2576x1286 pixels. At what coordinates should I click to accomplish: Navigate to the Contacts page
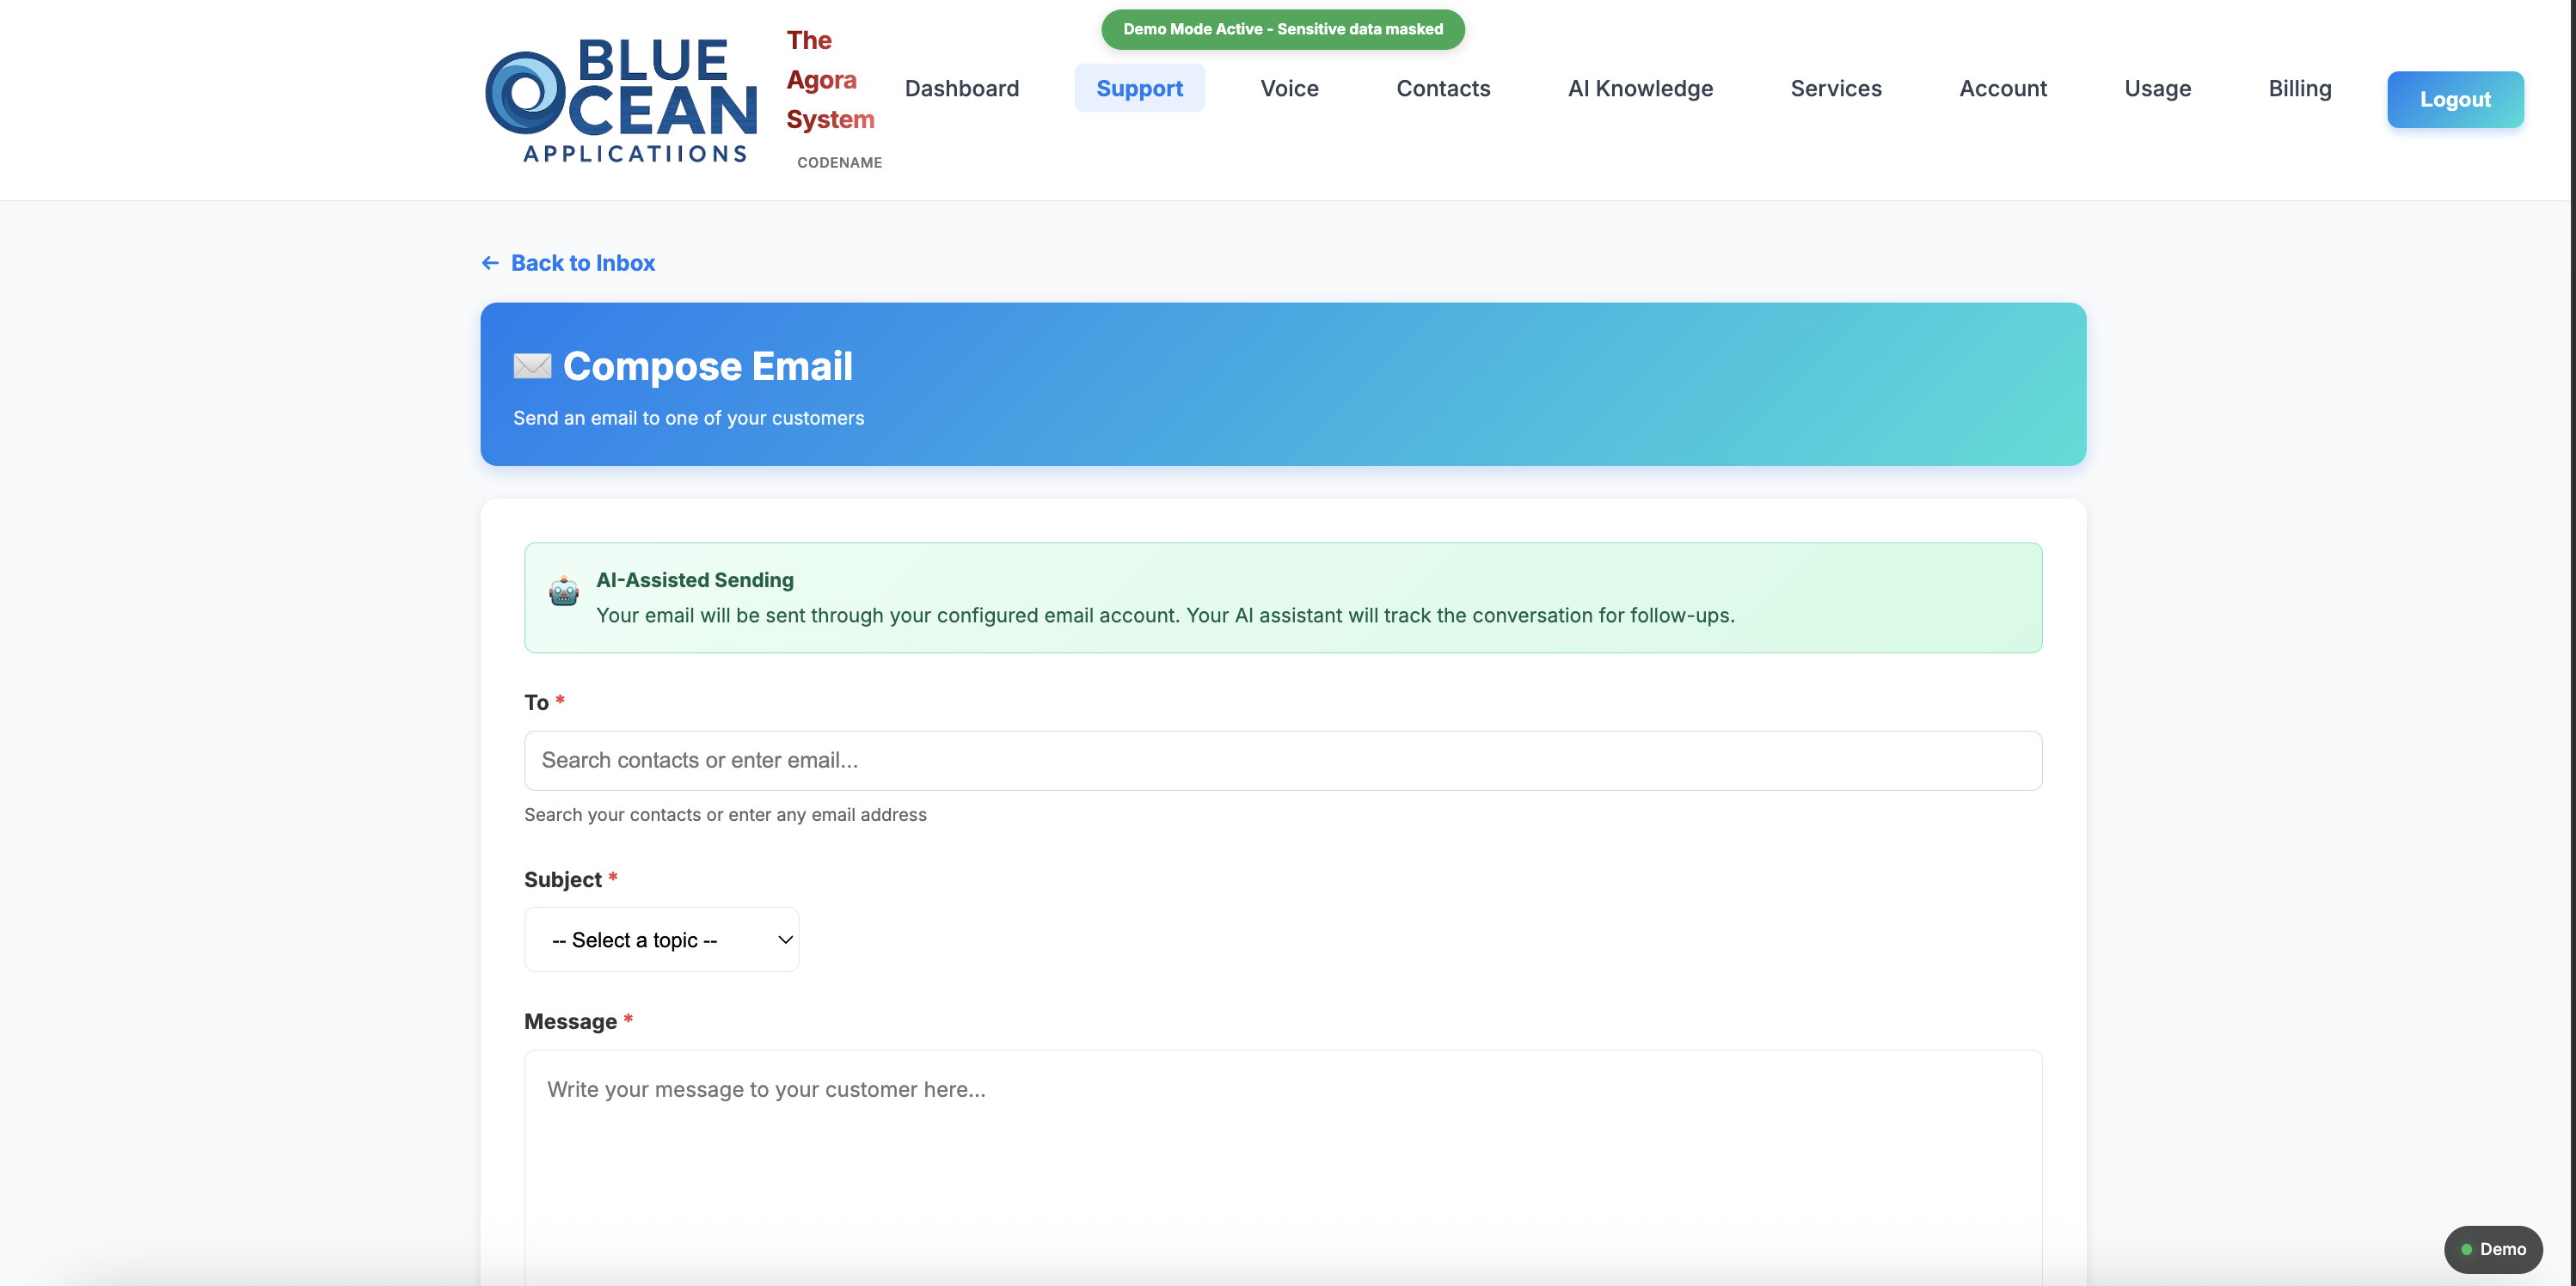click(1443, 88)
